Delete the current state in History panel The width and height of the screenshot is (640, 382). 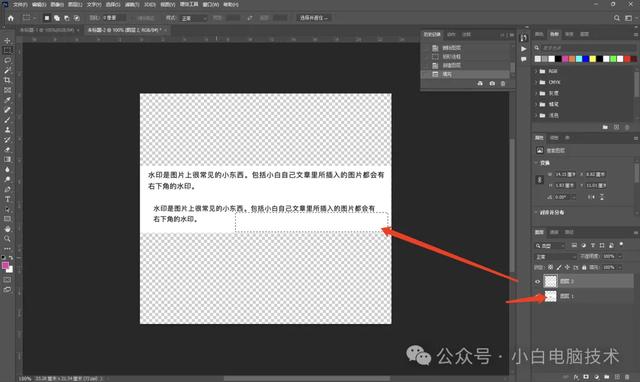503,83
